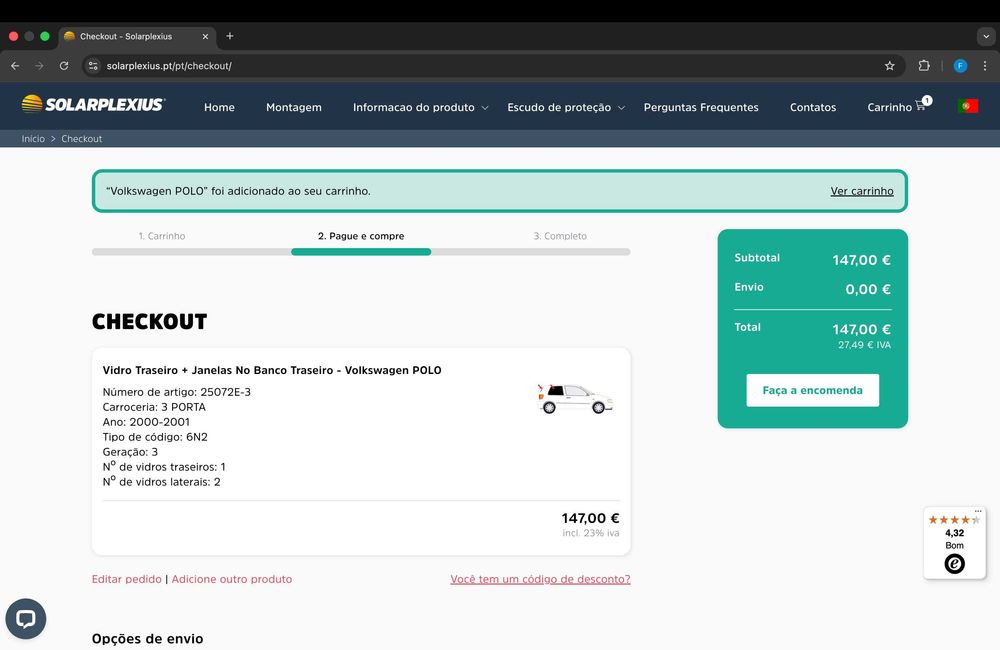This screenshot has height=650, width=1000.
Task: Click the site information icon in address bar
Action: click(93, 66)
